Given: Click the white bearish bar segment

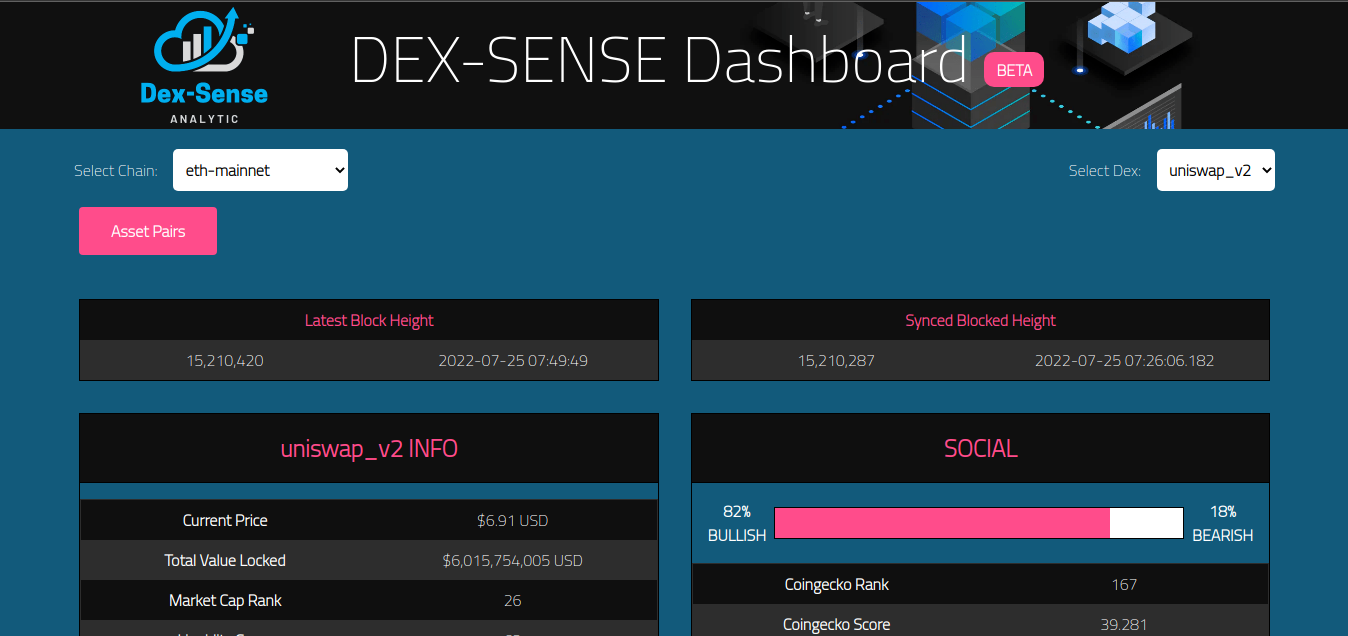Looking at the screenshot, I should click(1146, 523).
